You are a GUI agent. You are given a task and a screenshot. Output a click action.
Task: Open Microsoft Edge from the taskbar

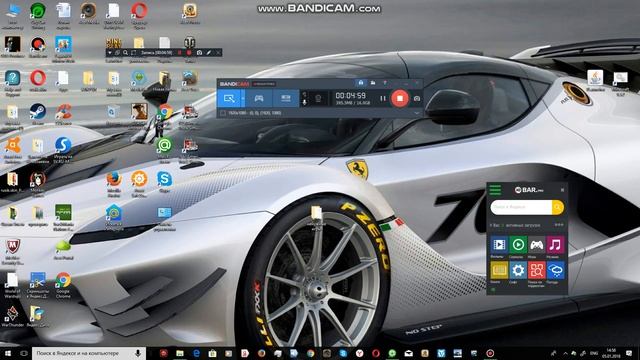pos(196,353)
